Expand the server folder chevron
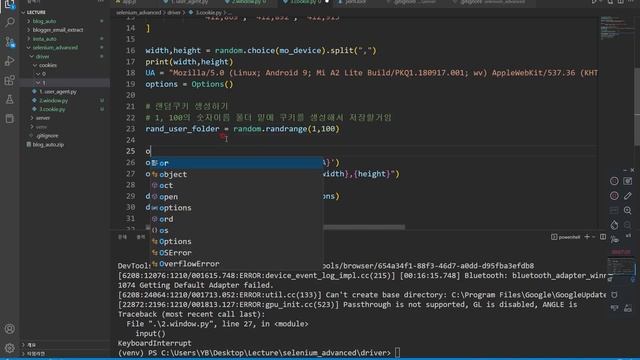 tap(32, 118)
